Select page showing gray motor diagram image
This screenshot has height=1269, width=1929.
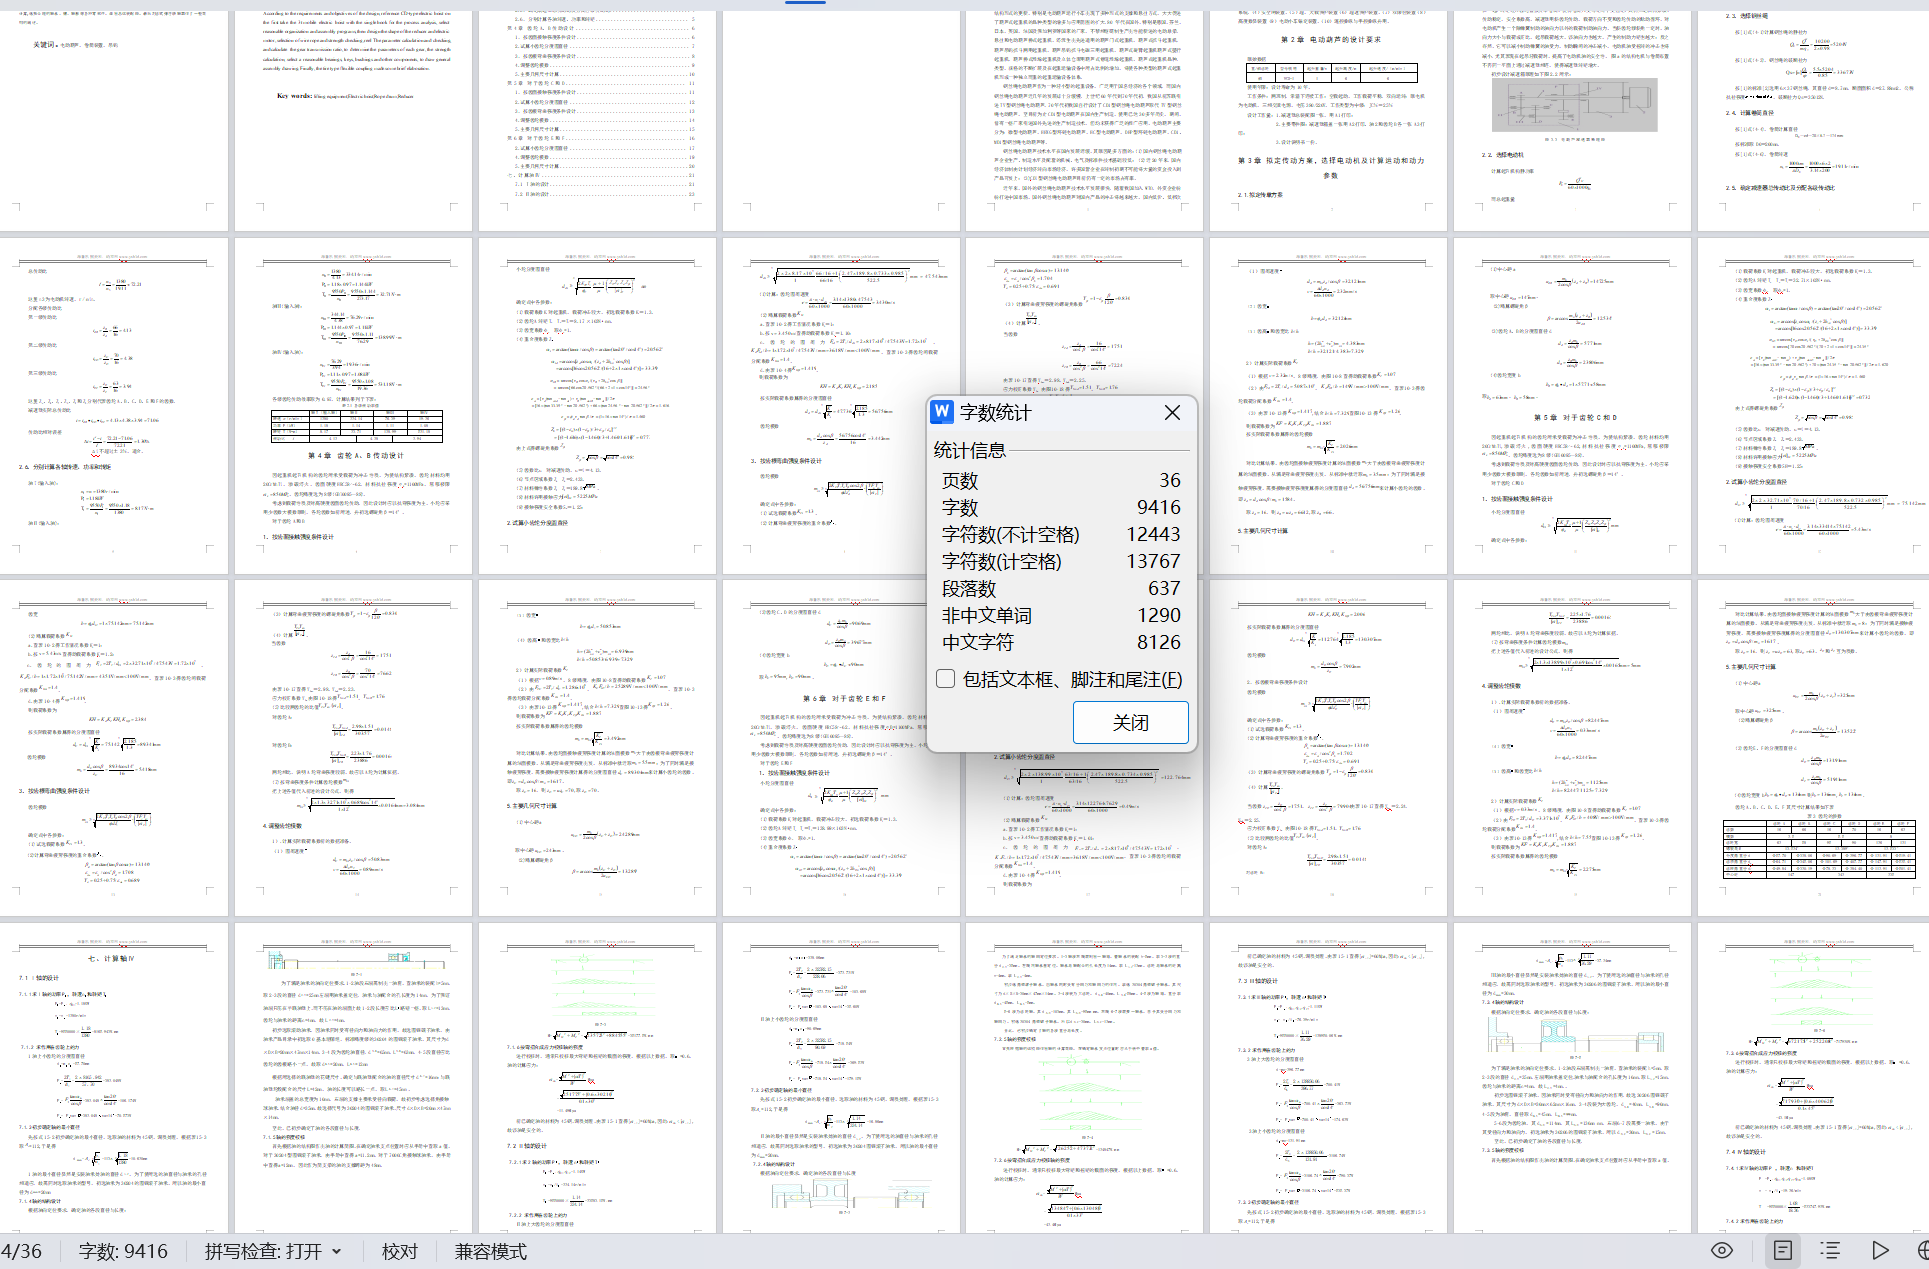tap(1572, 110)
